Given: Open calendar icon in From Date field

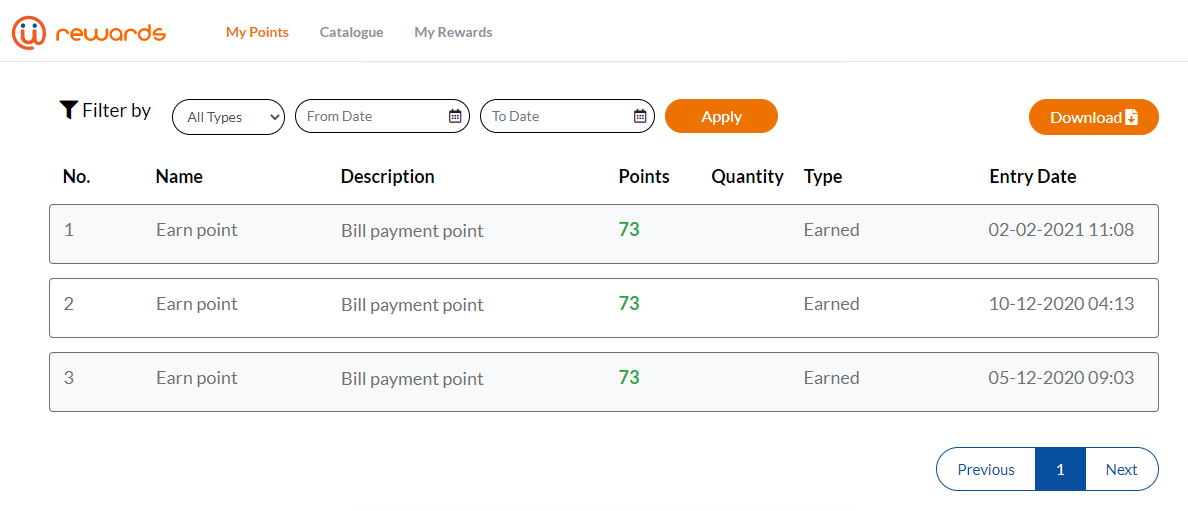Looking at the screenshot, I should (x=455, y=116).
